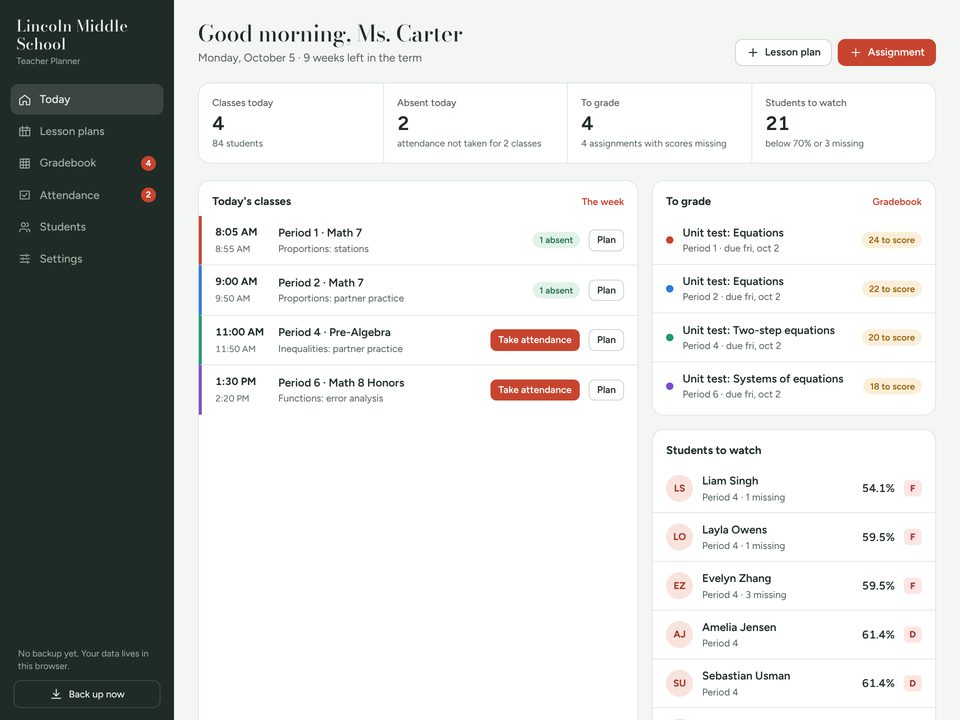Click the Gradebook badge showing 4

tap(148, 163)
